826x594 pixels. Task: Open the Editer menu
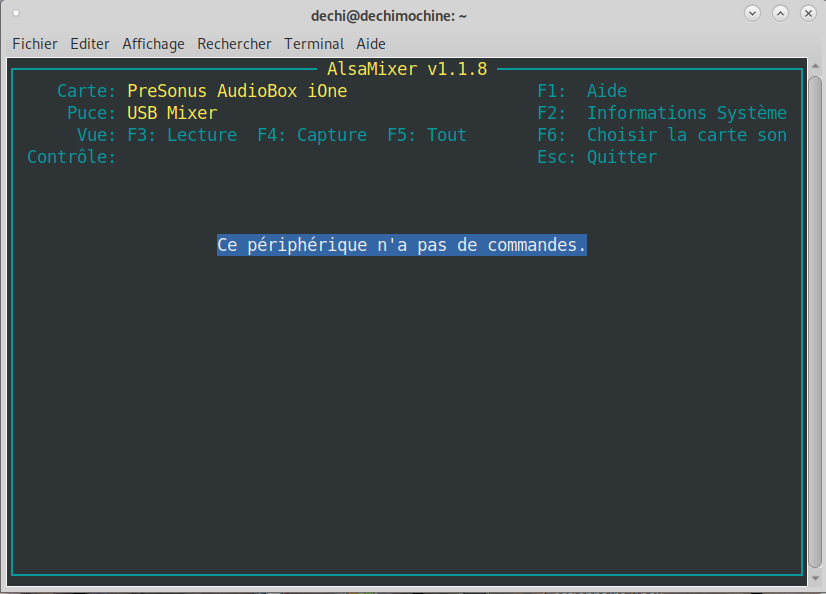[x=90, y=44]
